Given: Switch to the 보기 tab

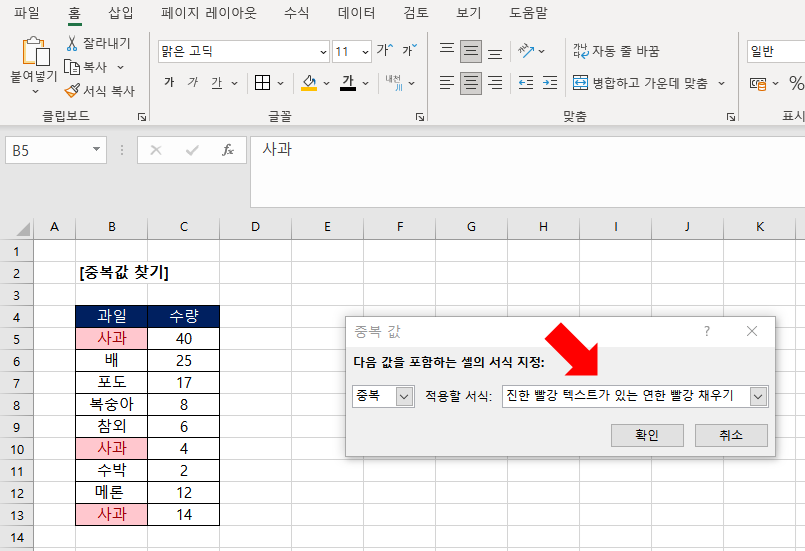Looking at the screenshot, I should pyautogui.click(x=469, y=12).
